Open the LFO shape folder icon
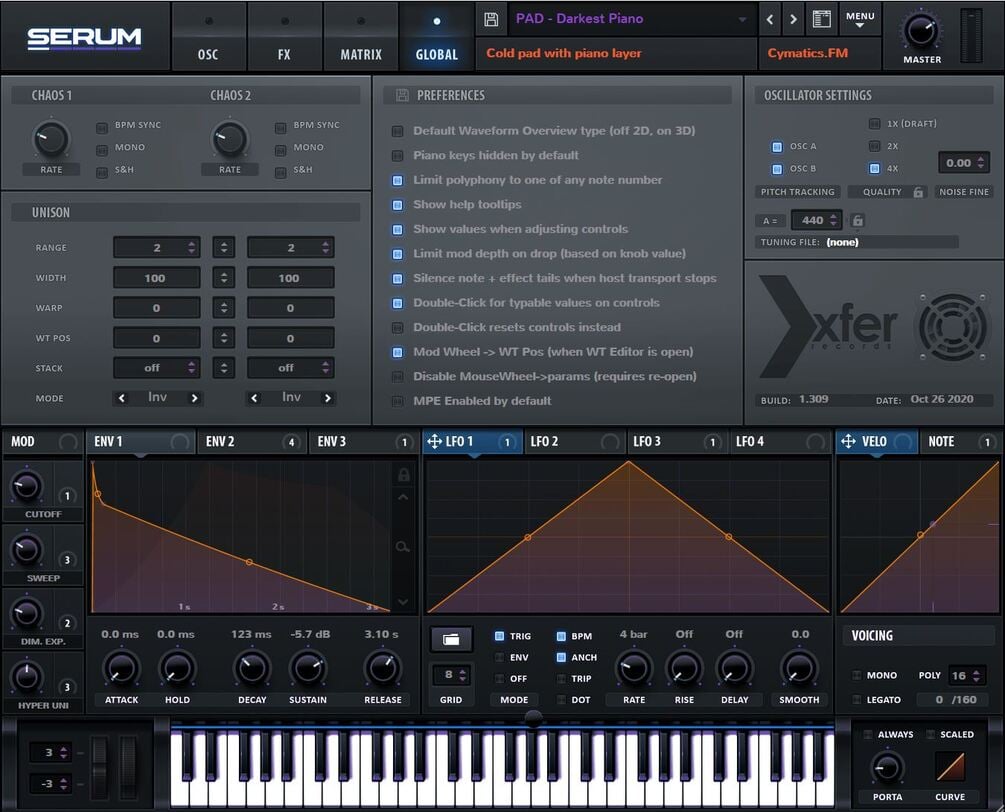Viewport: 1005px width, 812px height. coord(451,639)
